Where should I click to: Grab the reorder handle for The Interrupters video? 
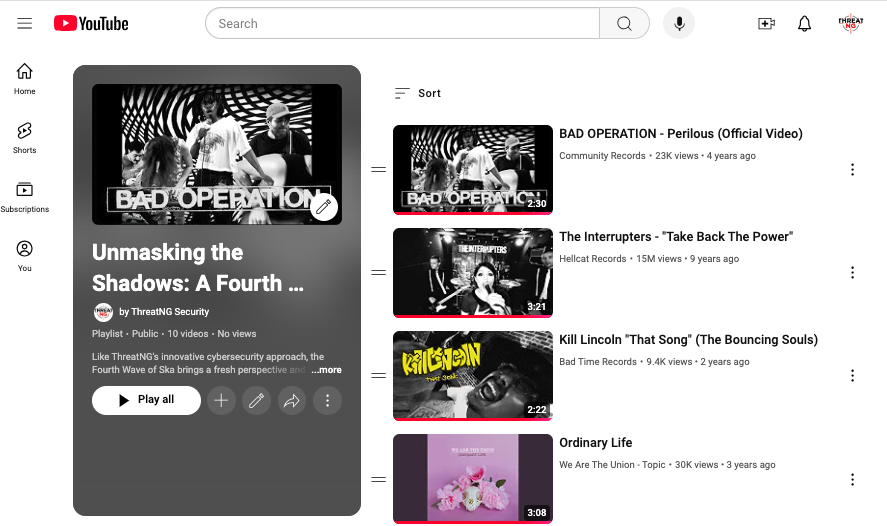(x=378, y=273)
